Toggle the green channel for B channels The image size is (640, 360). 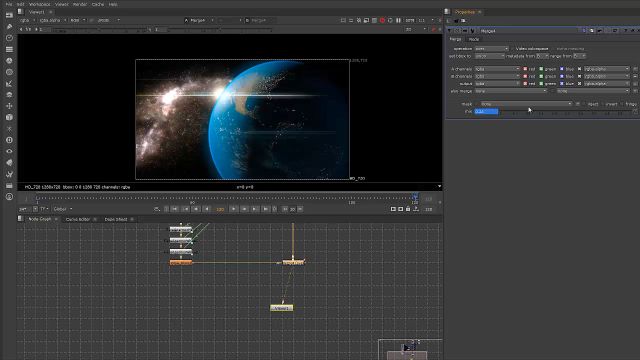[x=541, y=76]
